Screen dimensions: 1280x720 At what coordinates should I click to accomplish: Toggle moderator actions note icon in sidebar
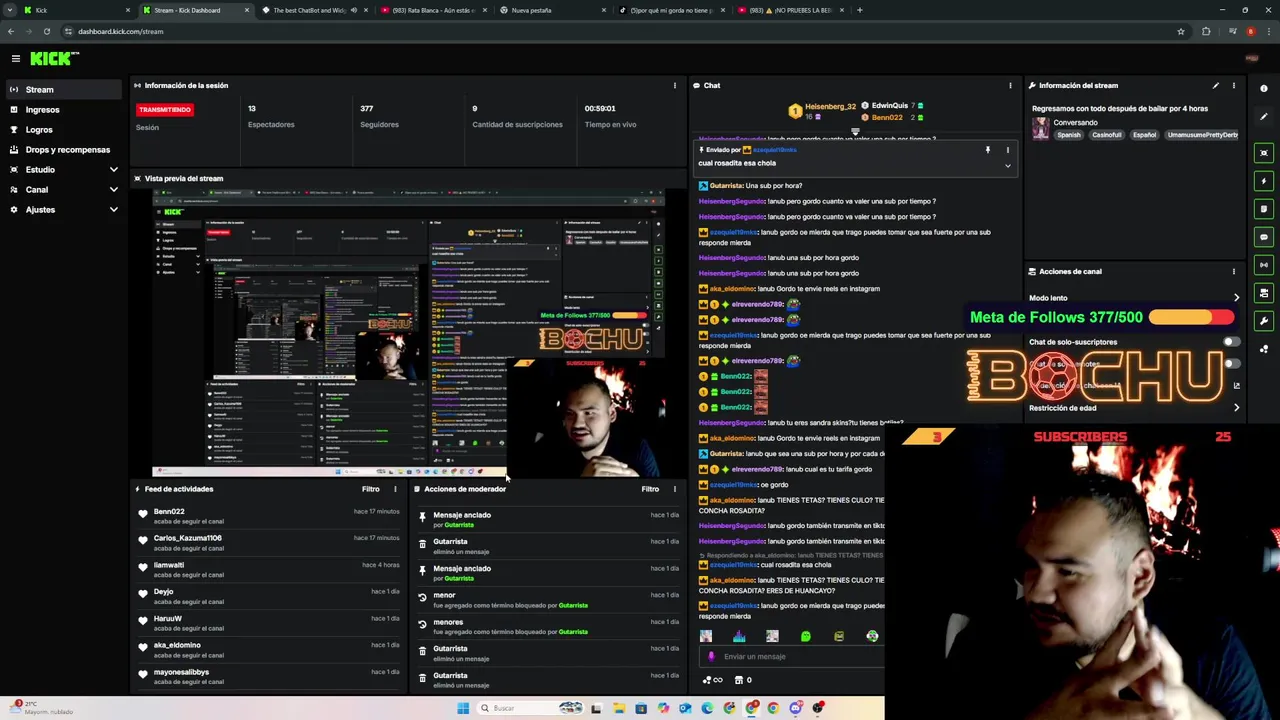click(1264, 209)
